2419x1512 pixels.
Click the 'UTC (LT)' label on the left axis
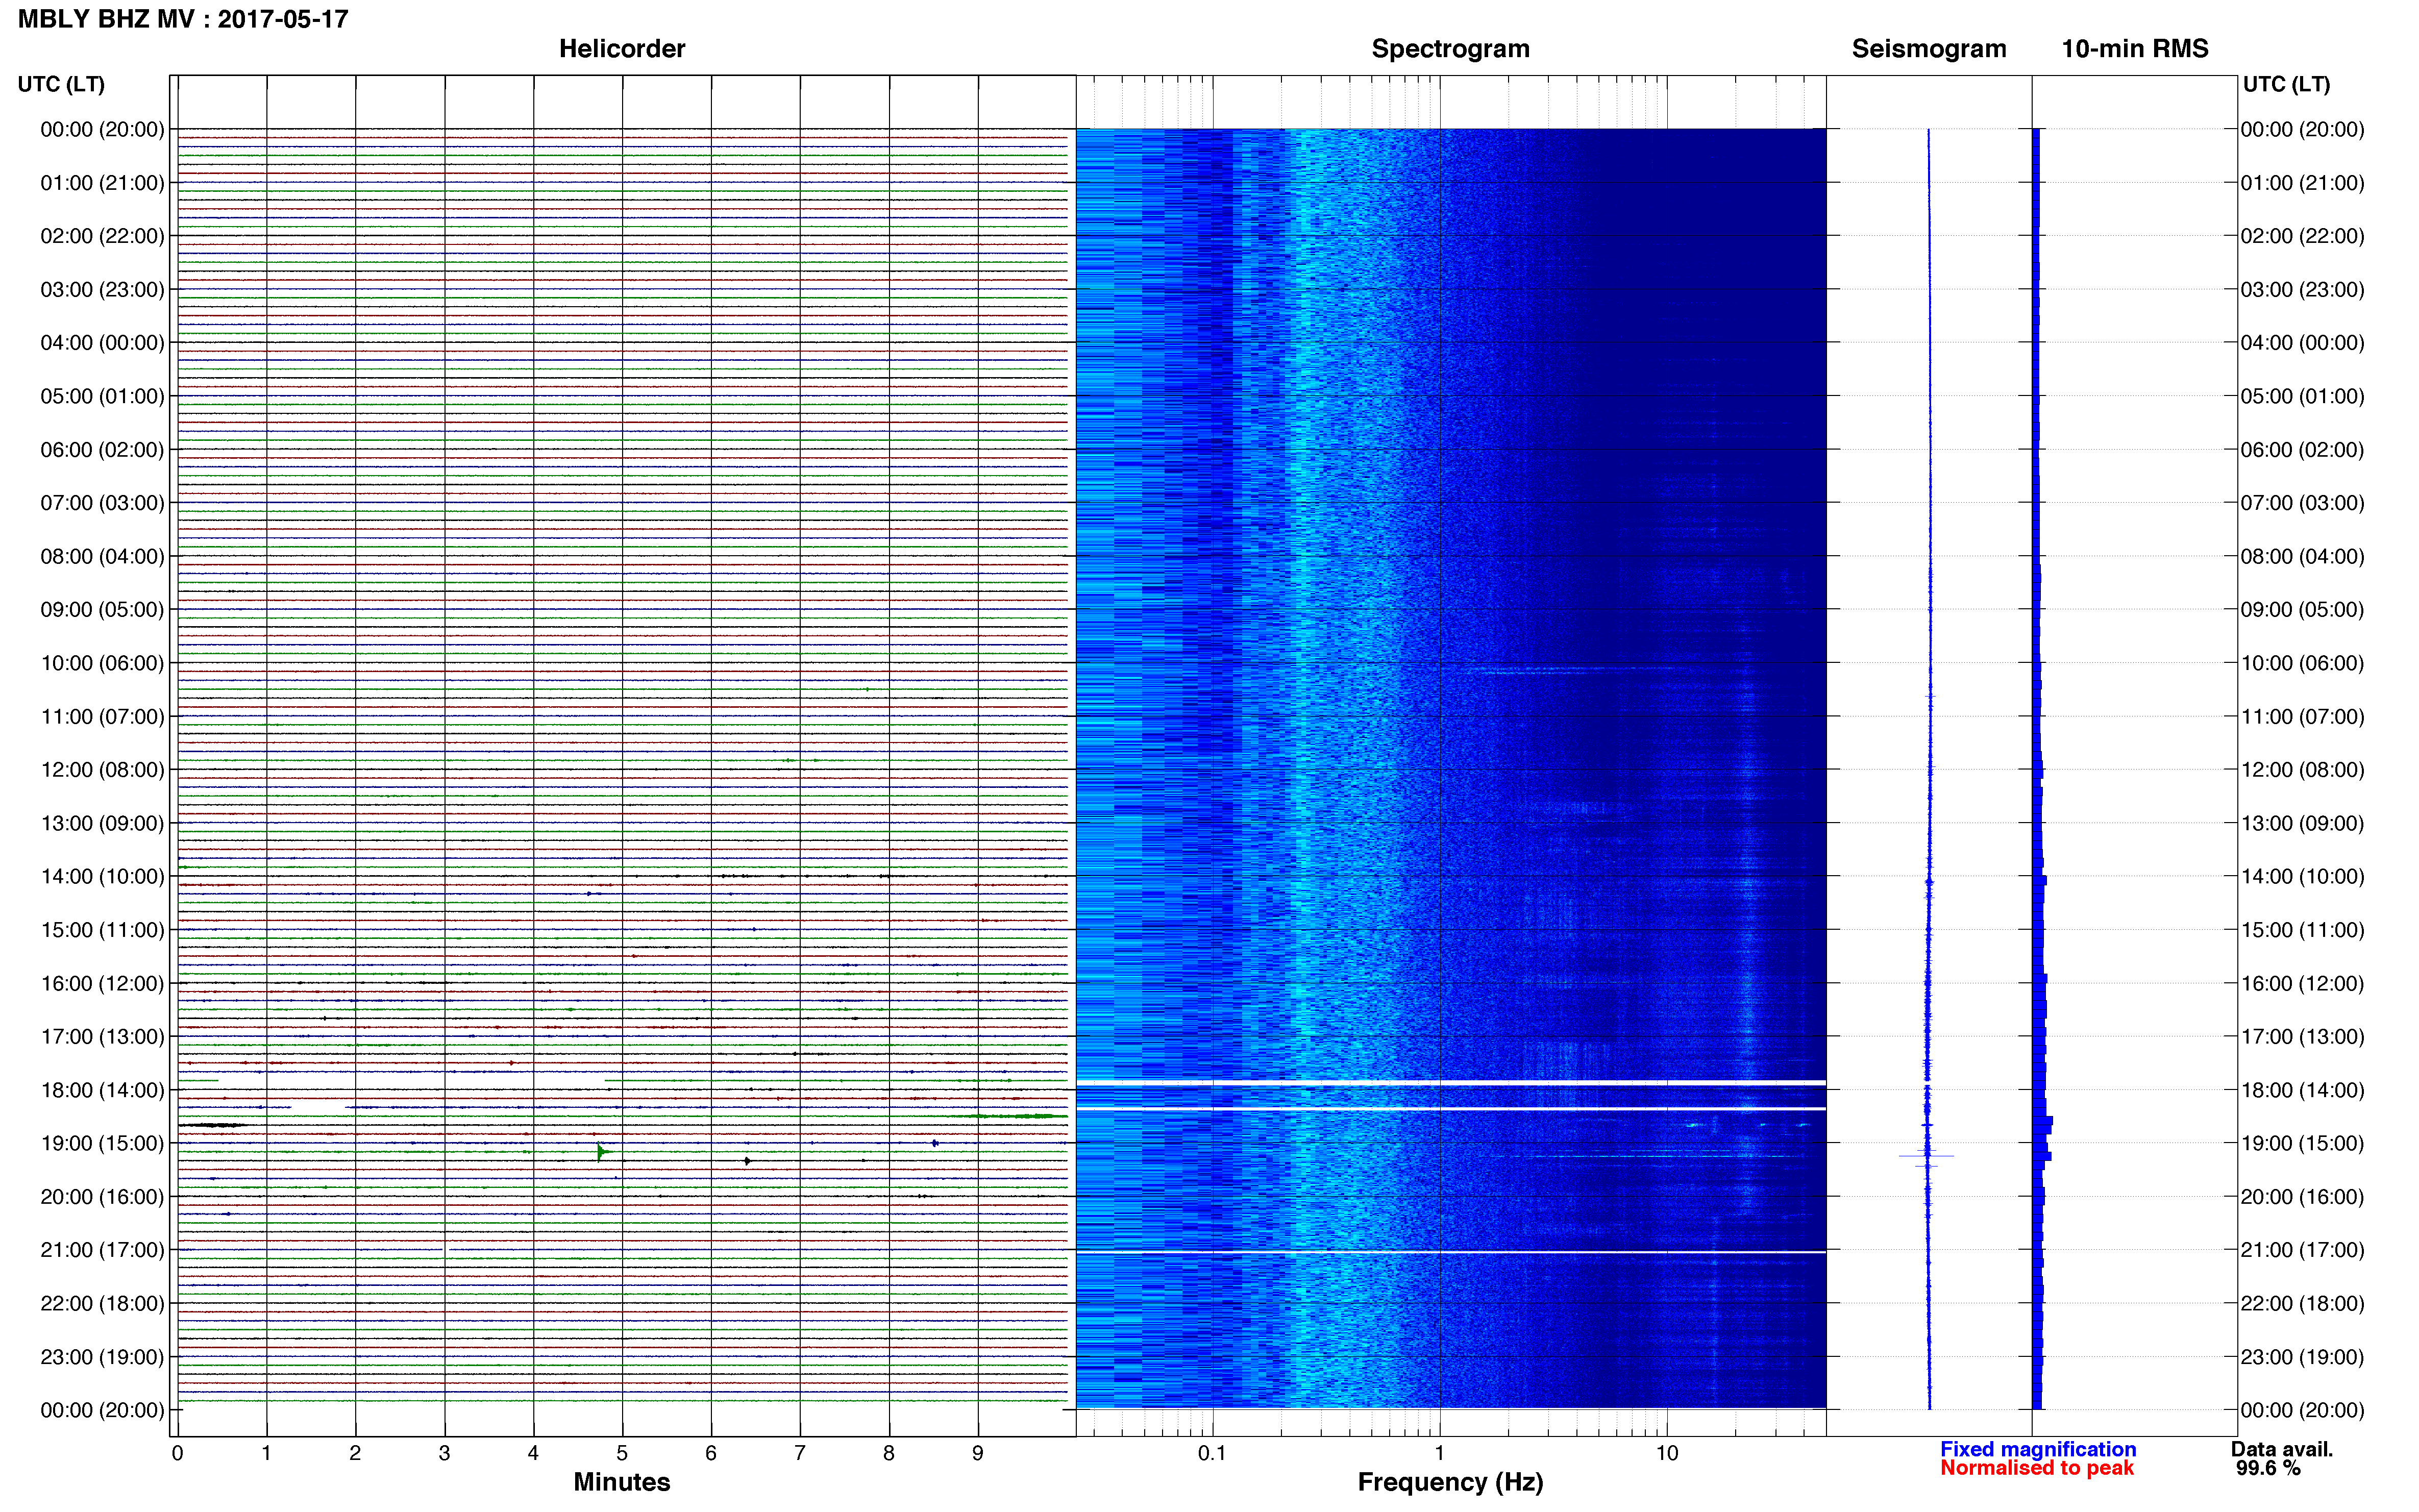point(61,84)
